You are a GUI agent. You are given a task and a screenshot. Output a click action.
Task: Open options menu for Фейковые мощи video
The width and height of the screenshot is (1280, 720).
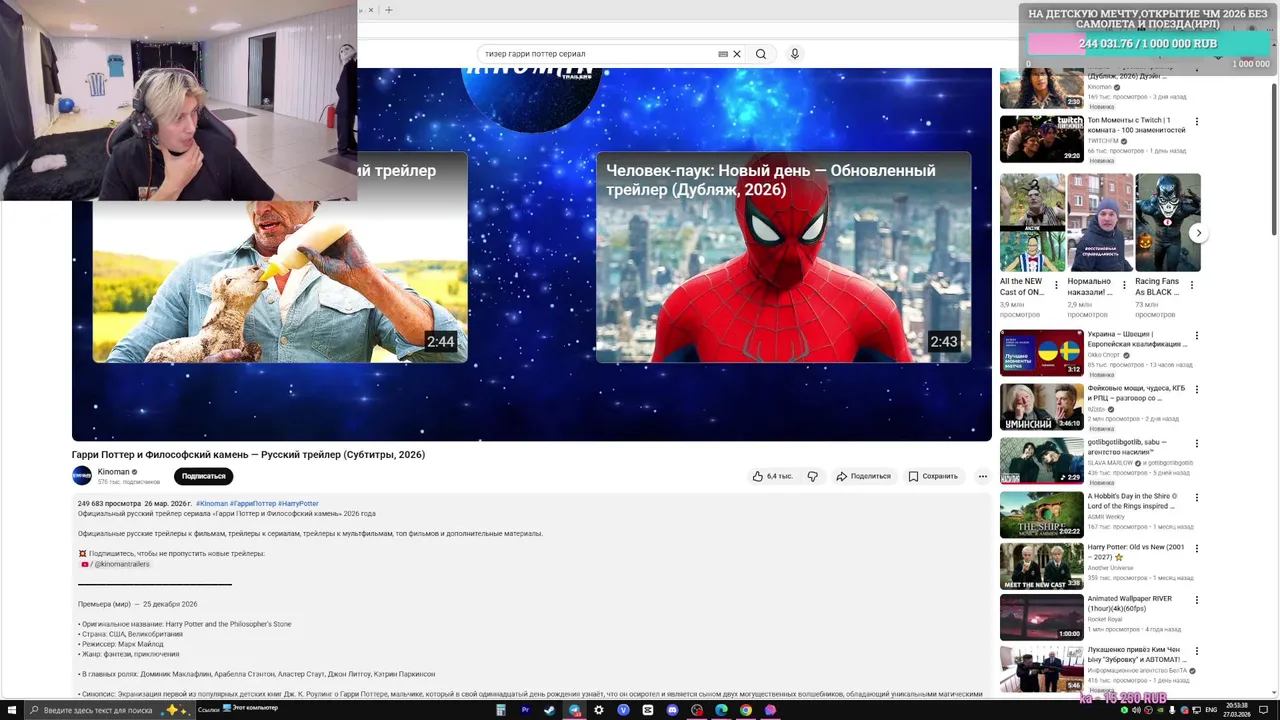tap(1197, 390)
